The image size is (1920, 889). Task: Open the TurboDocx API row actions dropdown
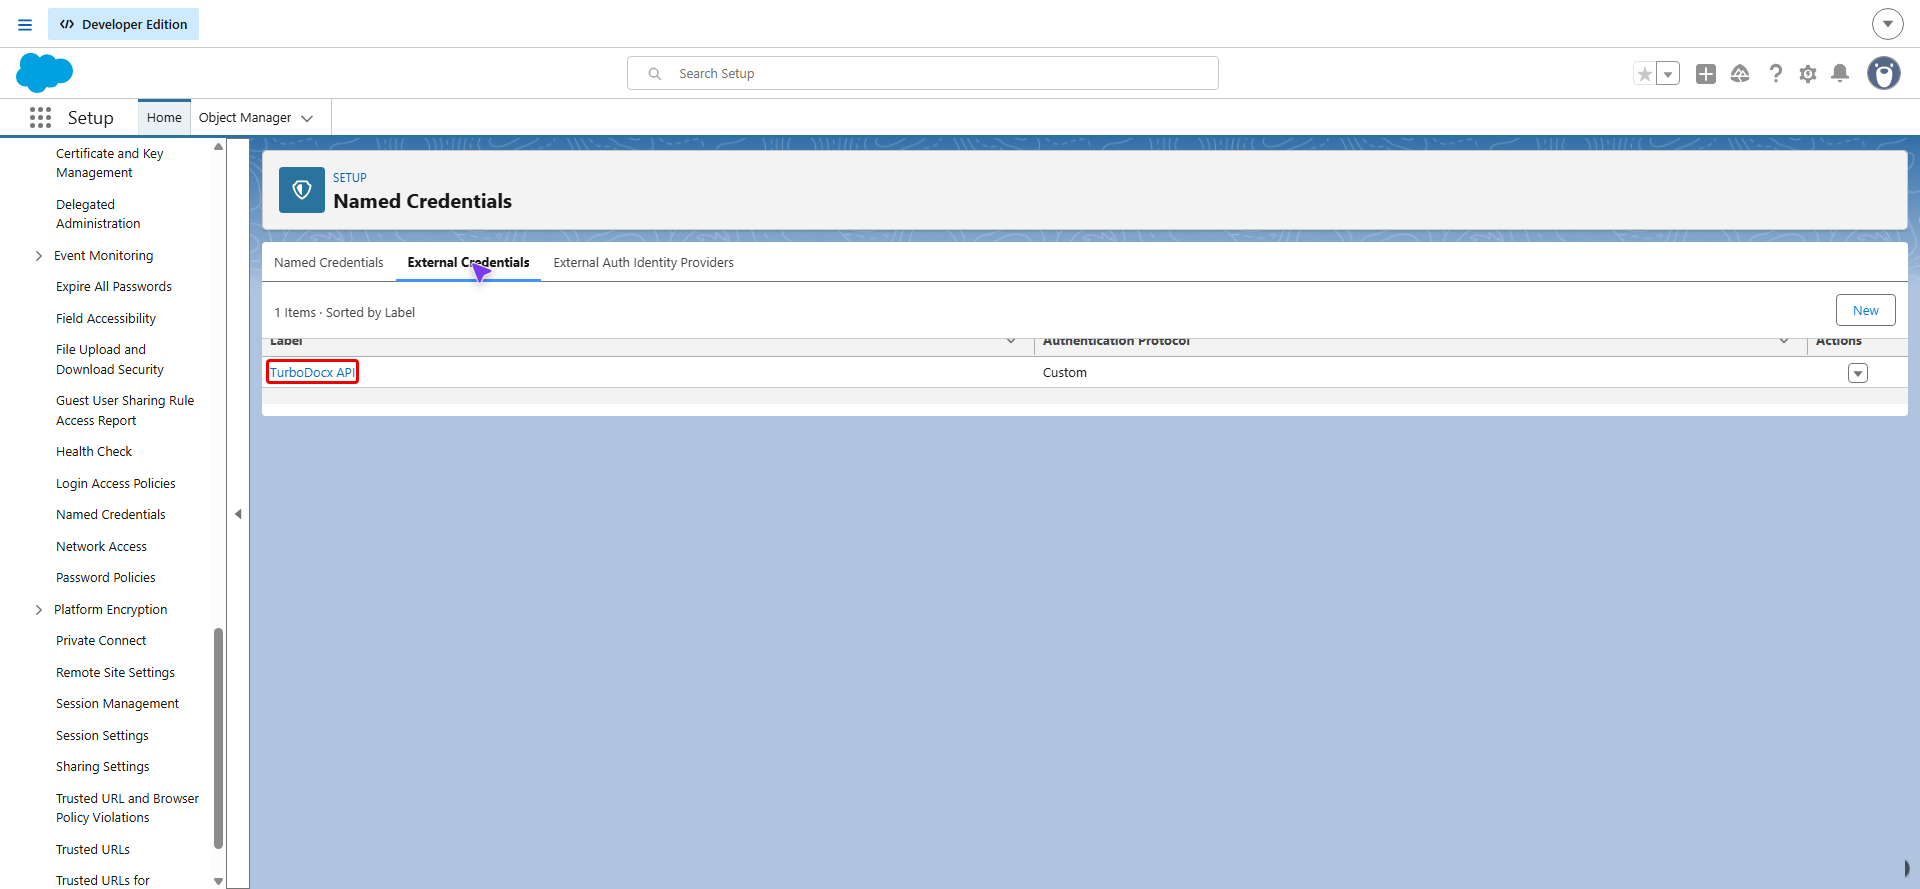[1858, 373]
